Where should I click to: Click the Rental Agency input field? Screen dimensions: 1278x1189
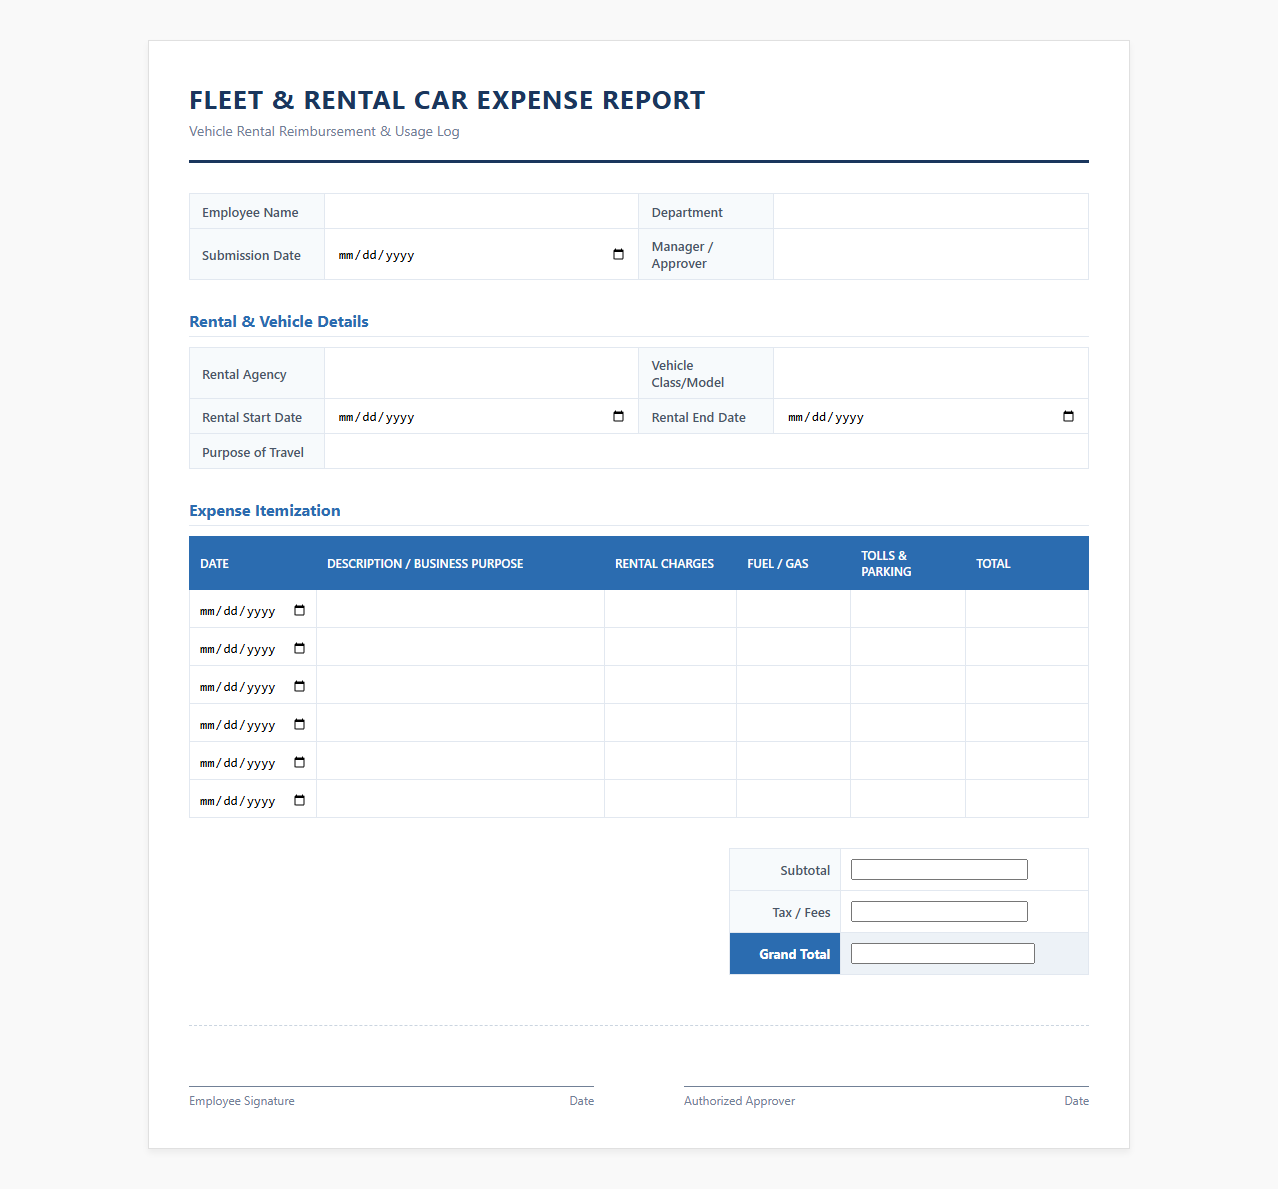point(481,374)
